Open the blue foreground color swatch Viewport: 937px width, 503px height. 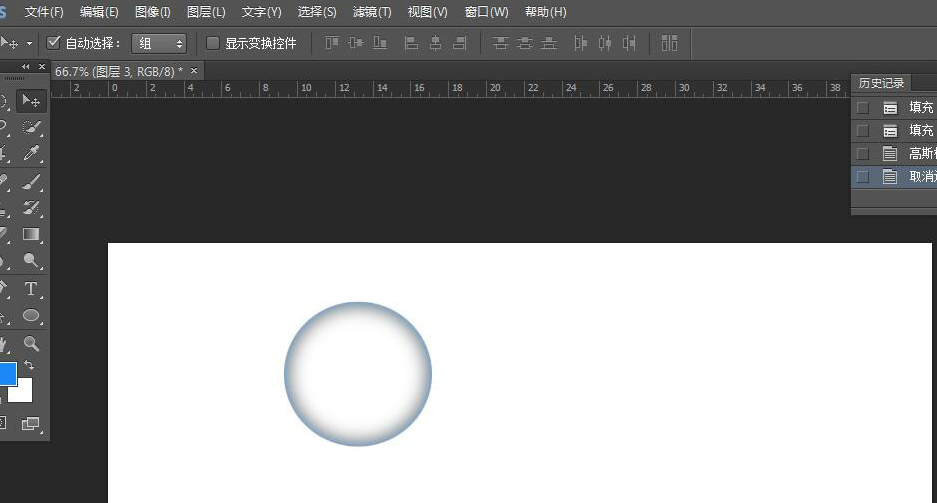click(7, 373)
